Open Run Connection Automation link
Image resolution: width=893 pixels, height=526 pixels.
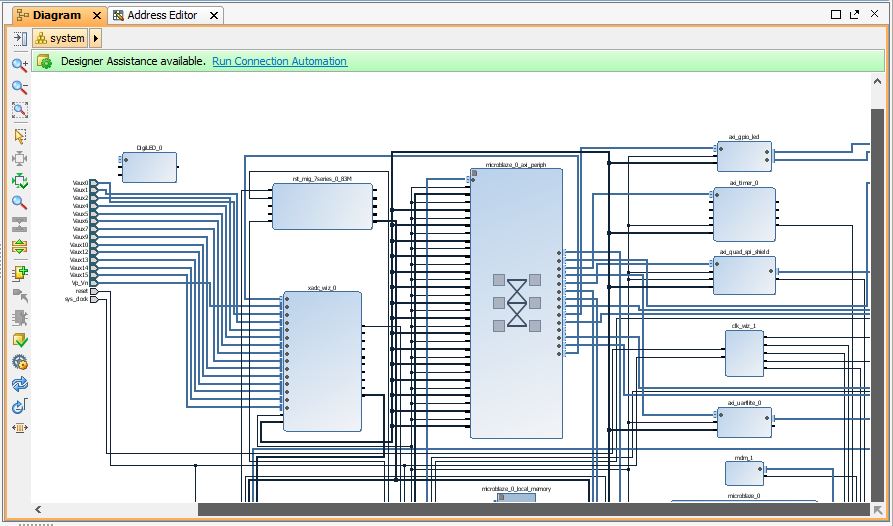pyautogui.click(x=279, y=61)
